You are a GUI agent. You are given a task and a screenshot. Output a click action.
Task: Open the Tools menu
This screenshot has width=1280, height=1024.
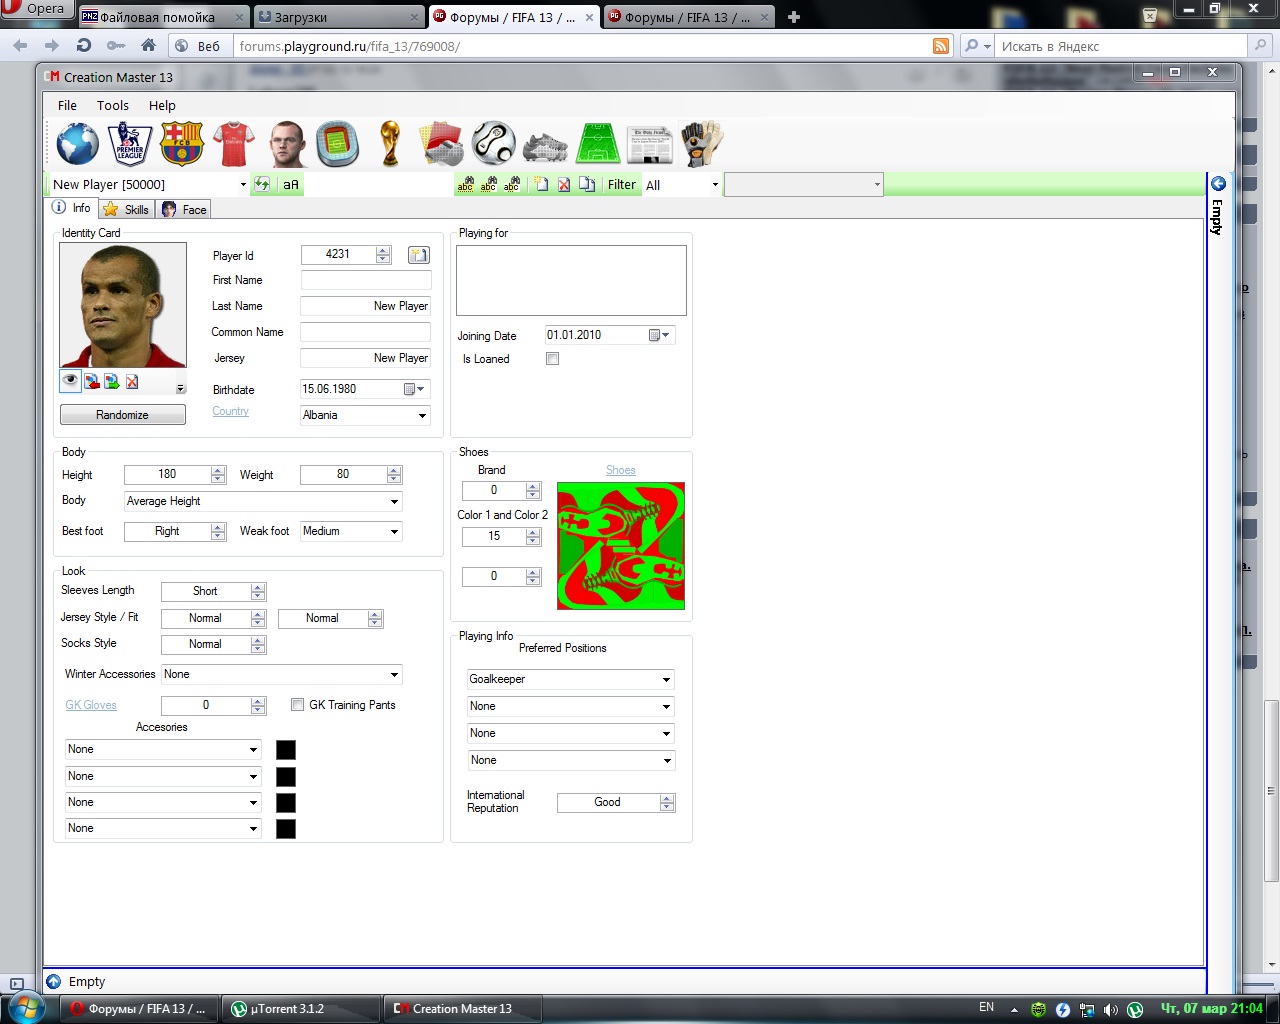(x=113, y=106)
